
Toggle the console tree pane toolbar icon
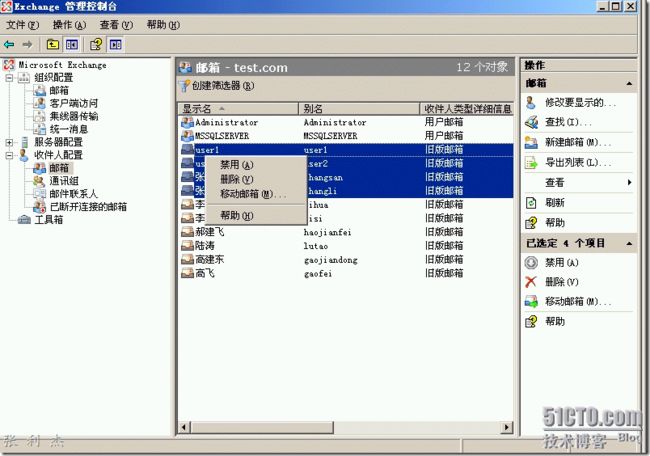click(72, 44)
